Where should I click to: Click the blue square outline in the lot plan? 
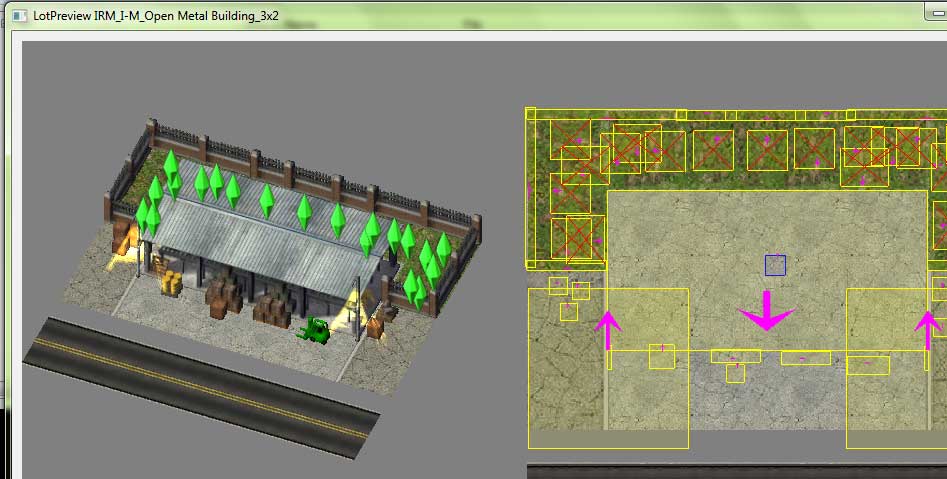pos(775,265)
